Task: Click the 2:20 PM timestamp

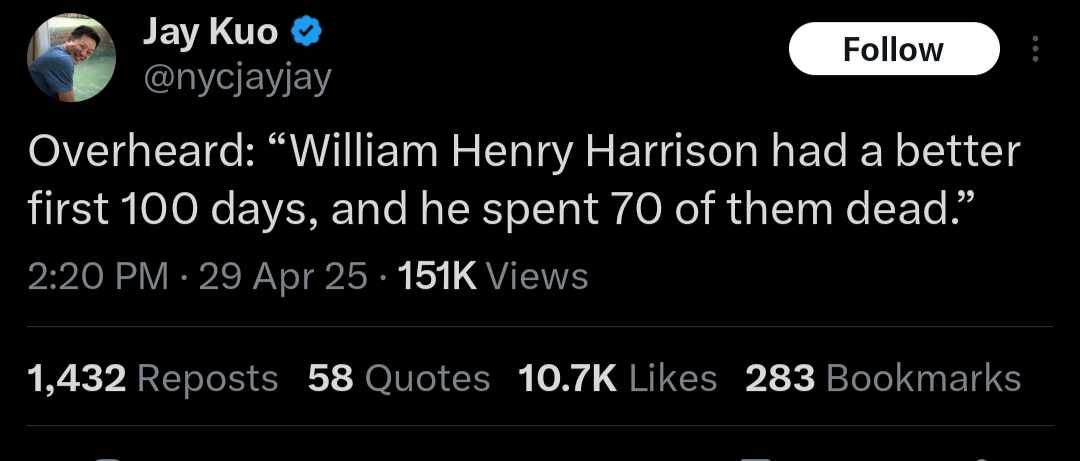Action: pos(97,276)
